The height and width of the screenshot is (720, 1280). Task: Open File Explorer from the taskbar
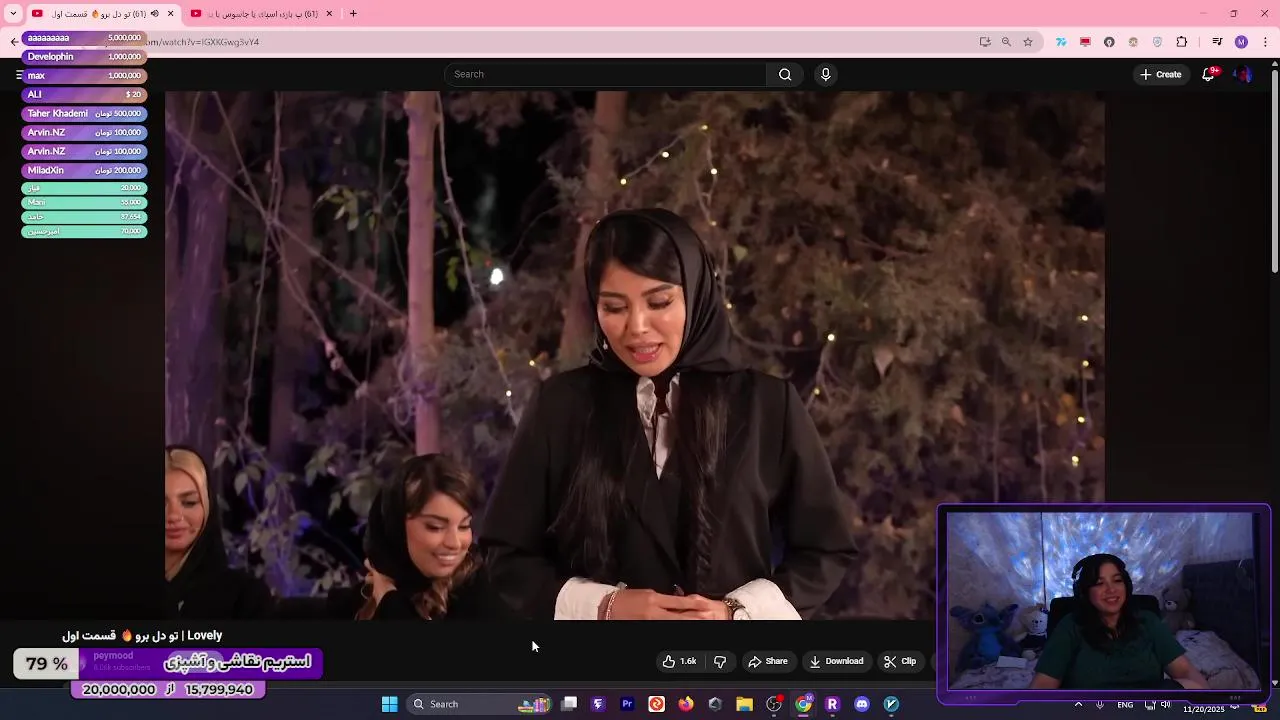(x=744, y=704)
